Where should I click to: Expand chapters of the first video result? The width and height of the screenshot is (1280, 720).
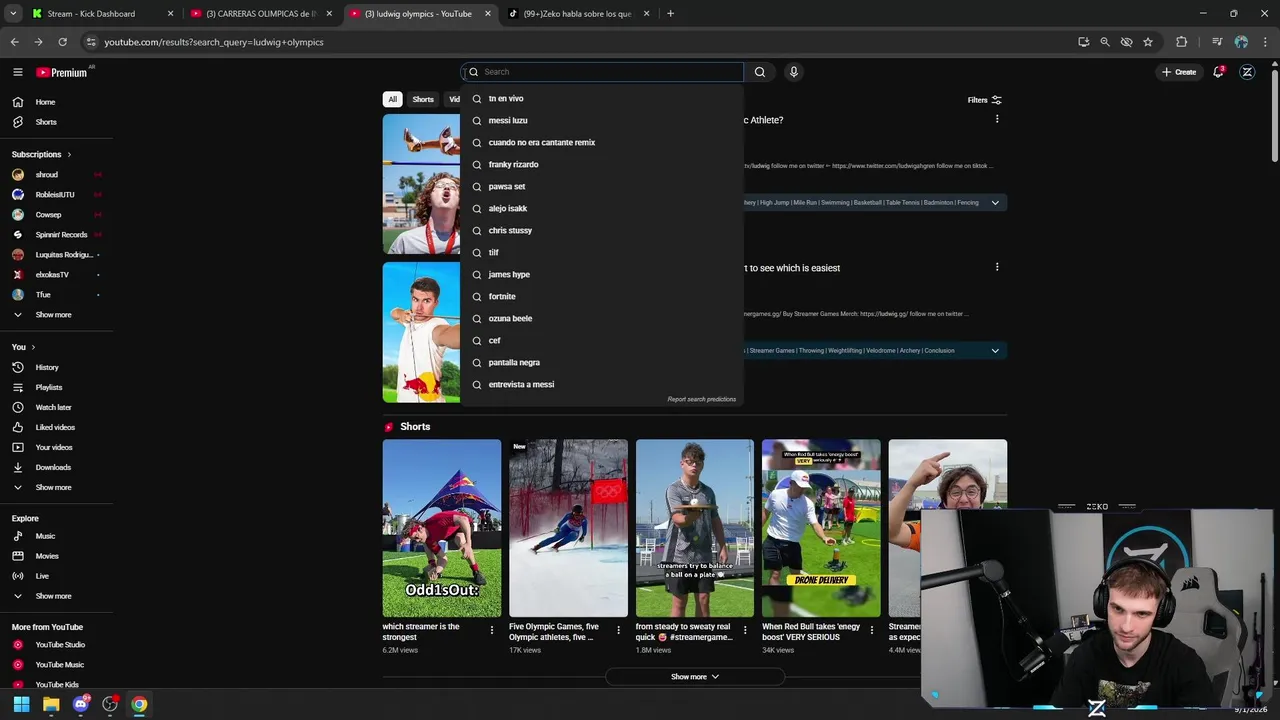pos(995,203)
